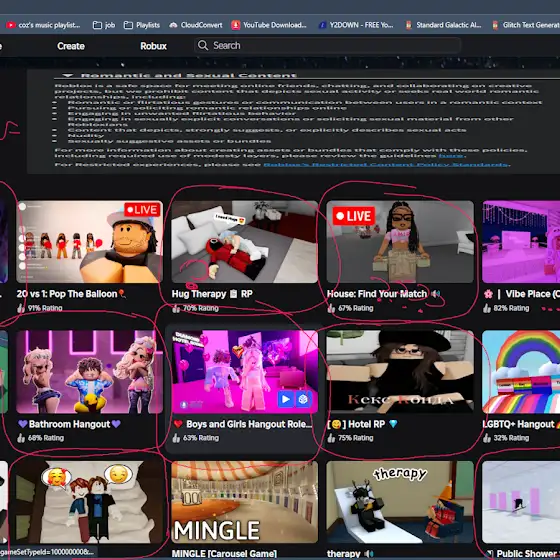
Task: Click the thumbs-up icon with 63% Rating
Action: (176, 438)
